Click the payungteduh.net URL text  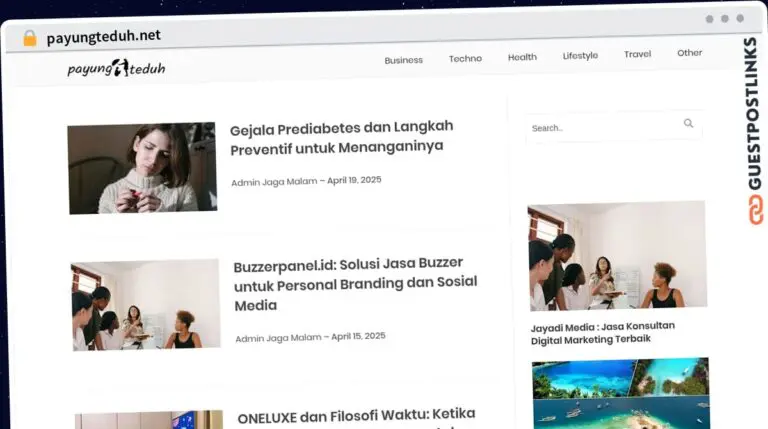pyautogui.click(x=103, y=36)
